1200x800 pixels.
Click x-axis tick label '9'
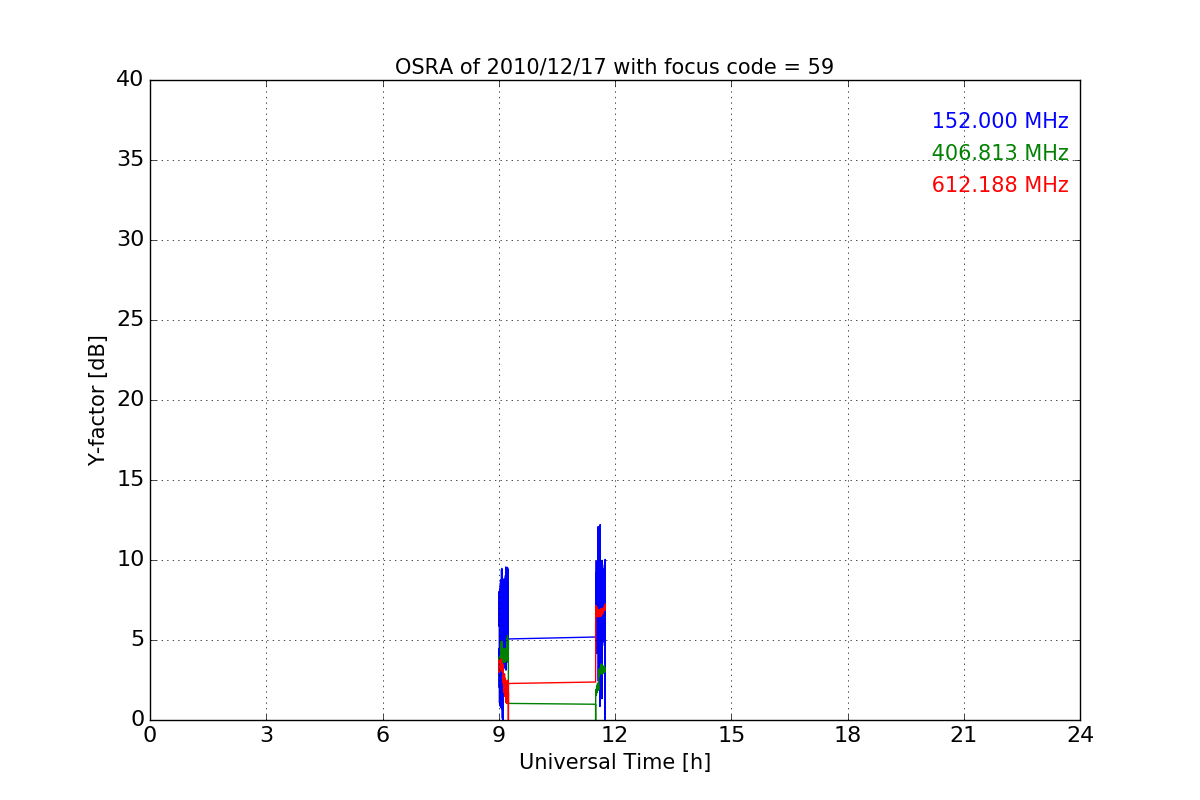[x=499, y=735]
